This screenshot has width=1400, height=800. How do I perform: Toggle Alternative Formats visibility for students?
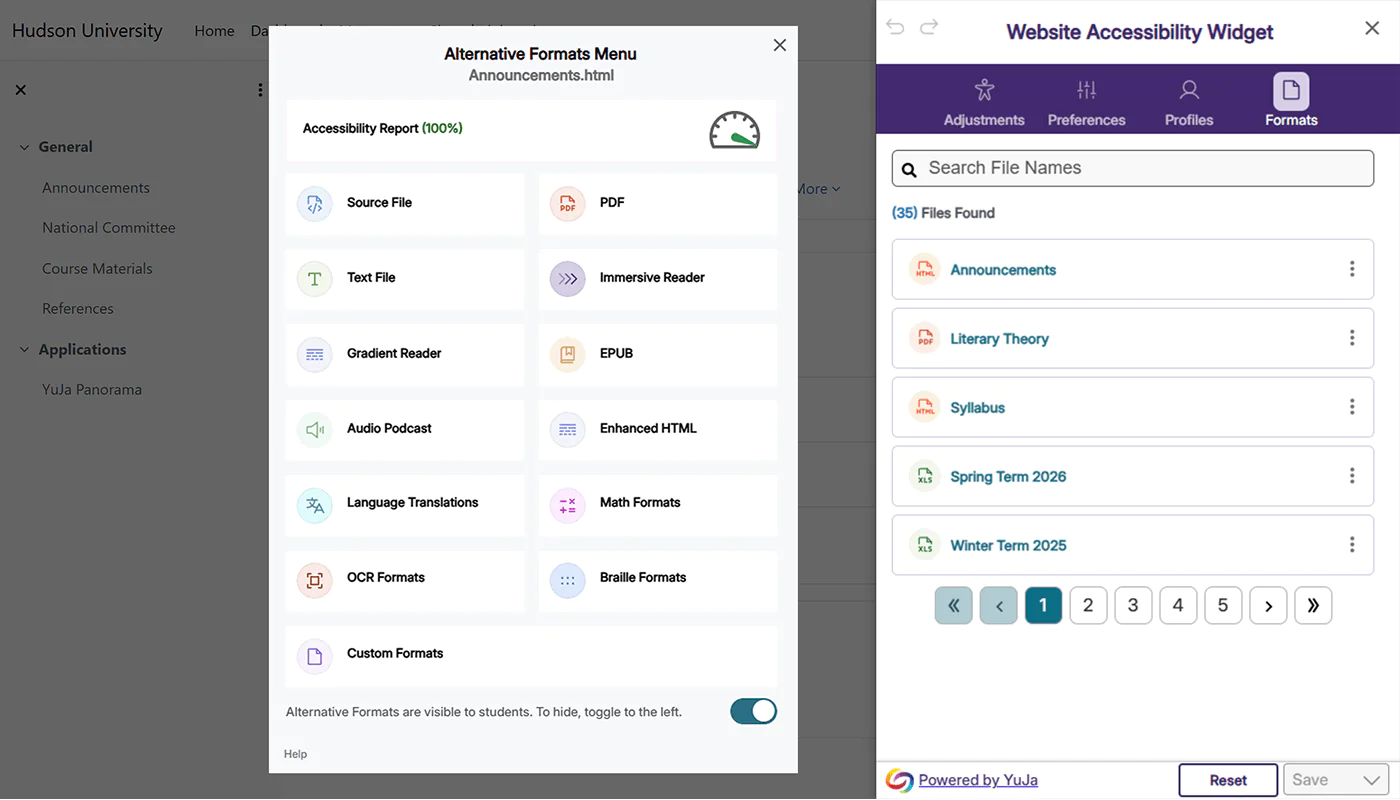(753, 711)
